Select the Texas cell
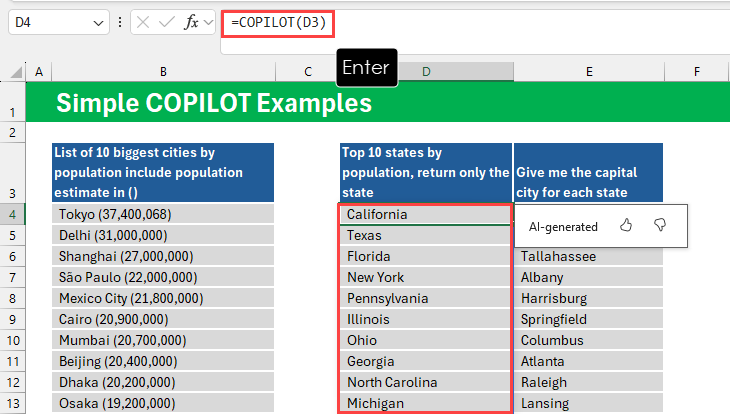 tap(426, 235)
